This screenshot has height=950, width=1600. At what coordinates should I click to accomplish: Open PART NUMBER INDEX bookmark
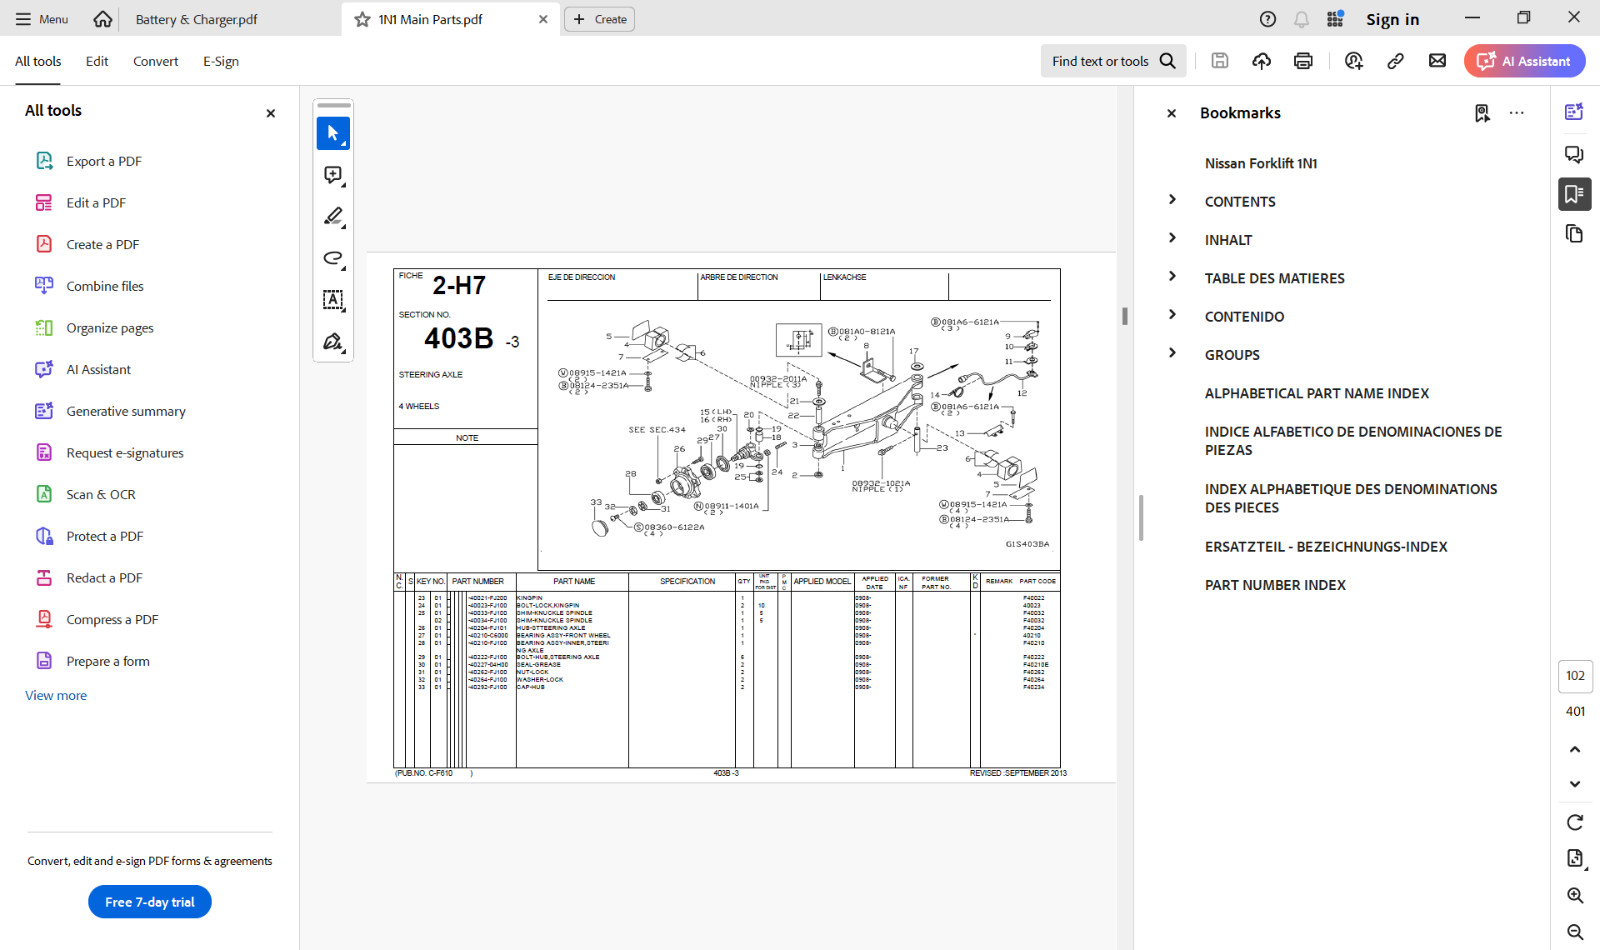[1275, 585]
